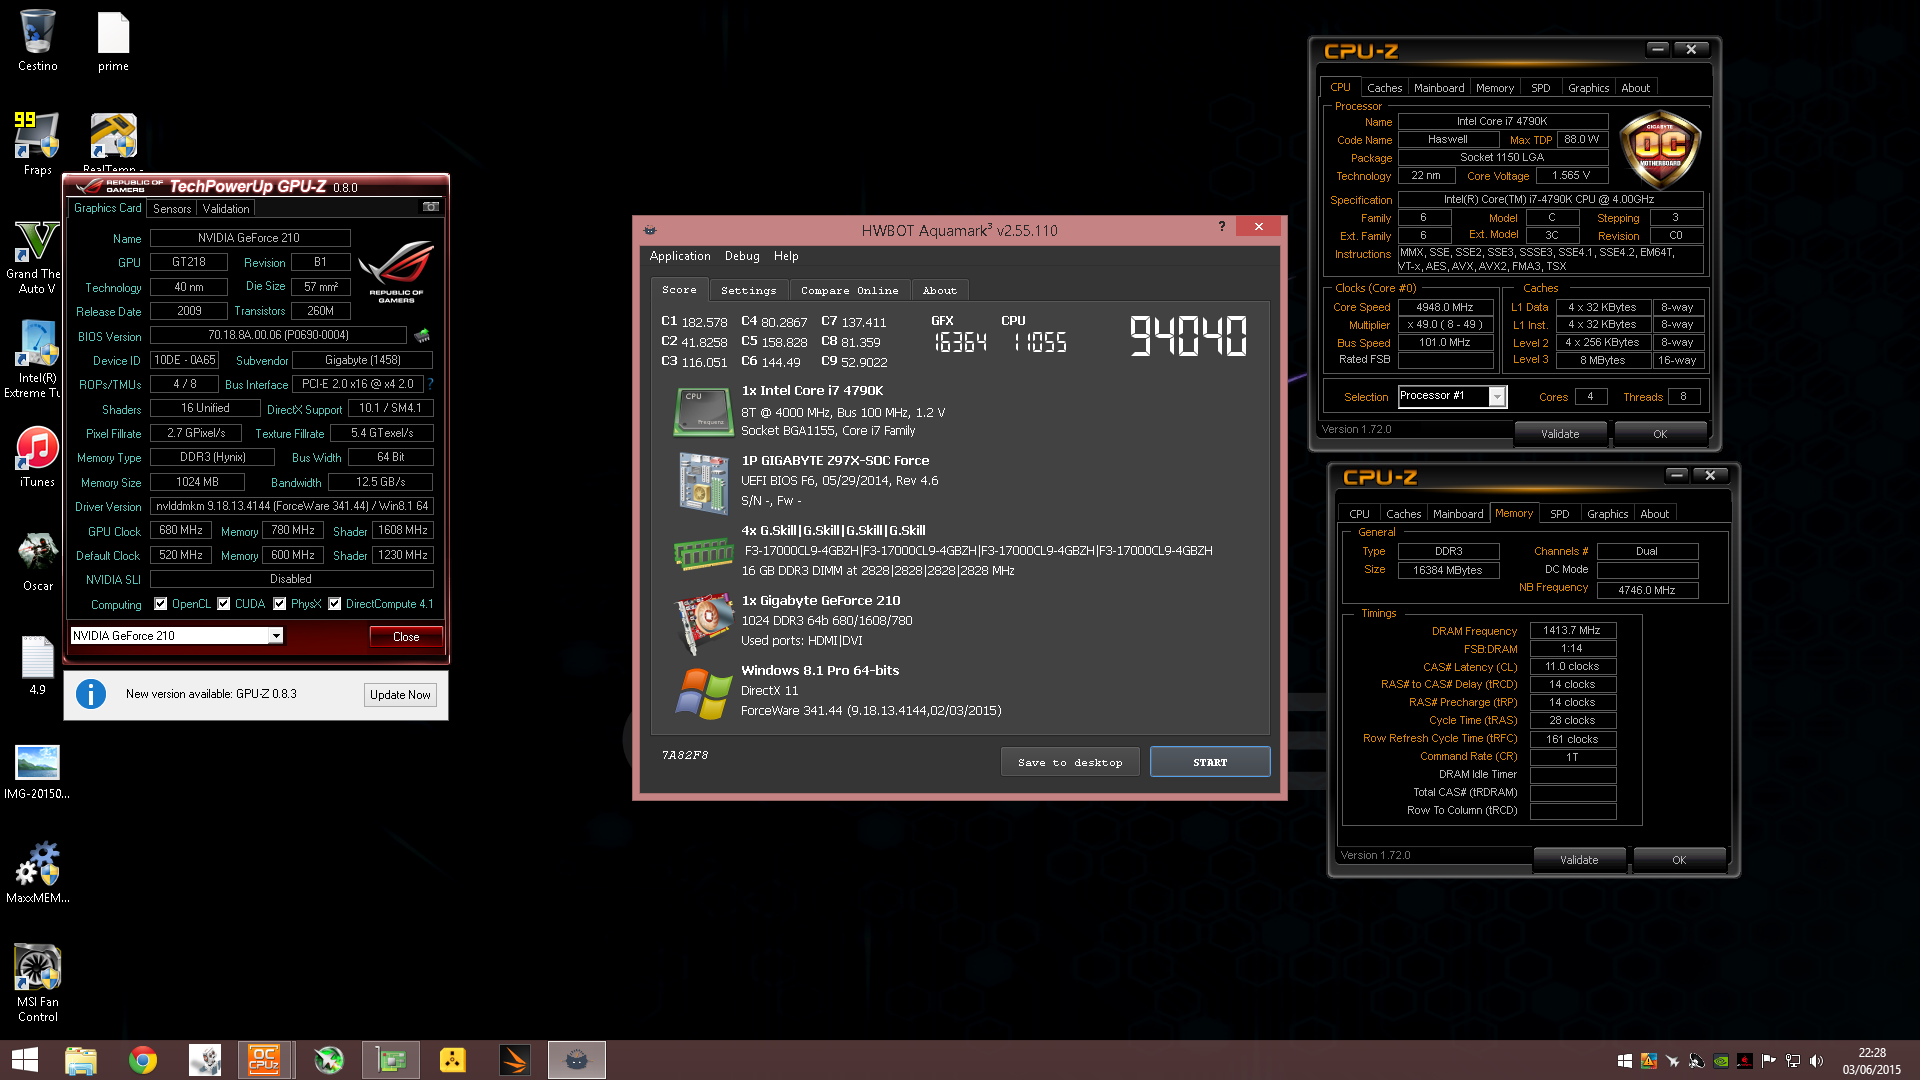Screen dimensions: 1920x1080
Task: Click the Aquamark total score 94040
Action: [x=1188, y=336]
